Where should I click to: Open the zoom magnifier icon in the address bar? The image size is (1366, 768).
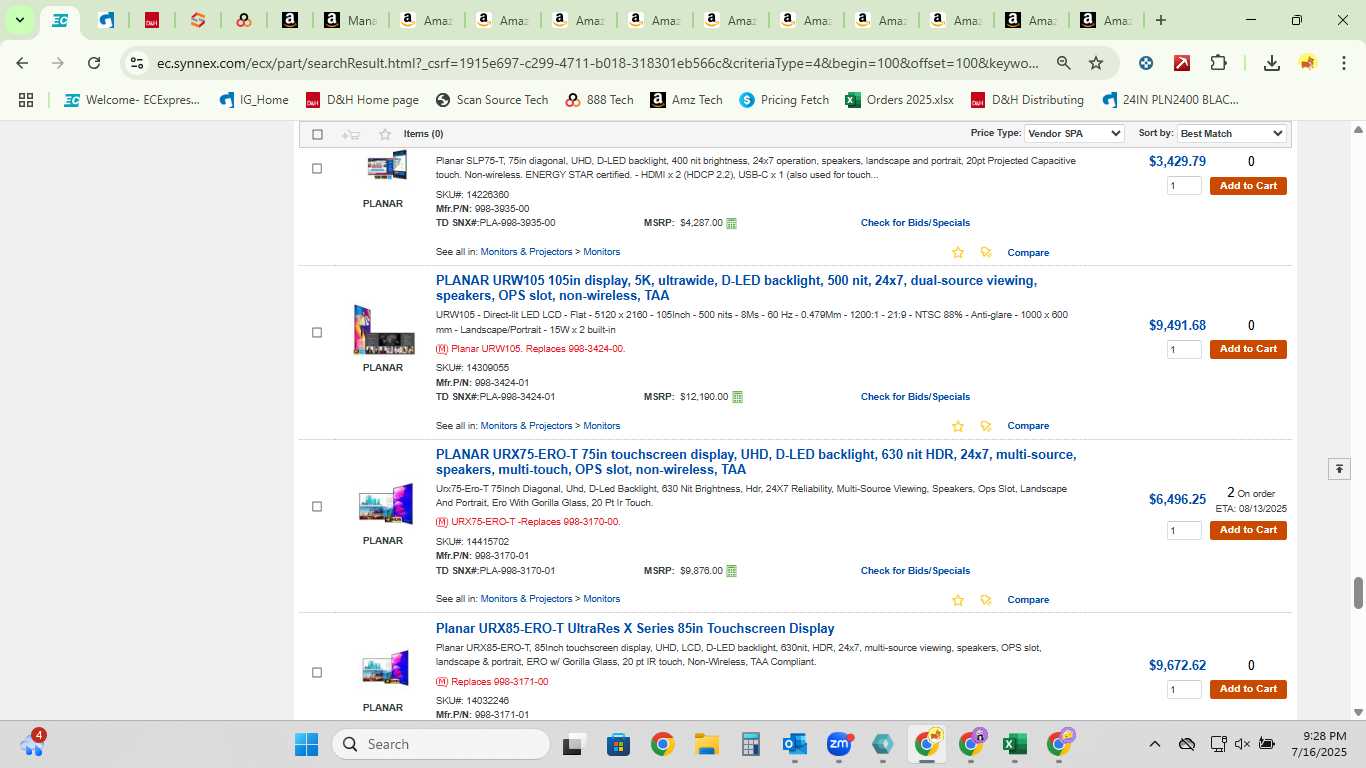1064,63
